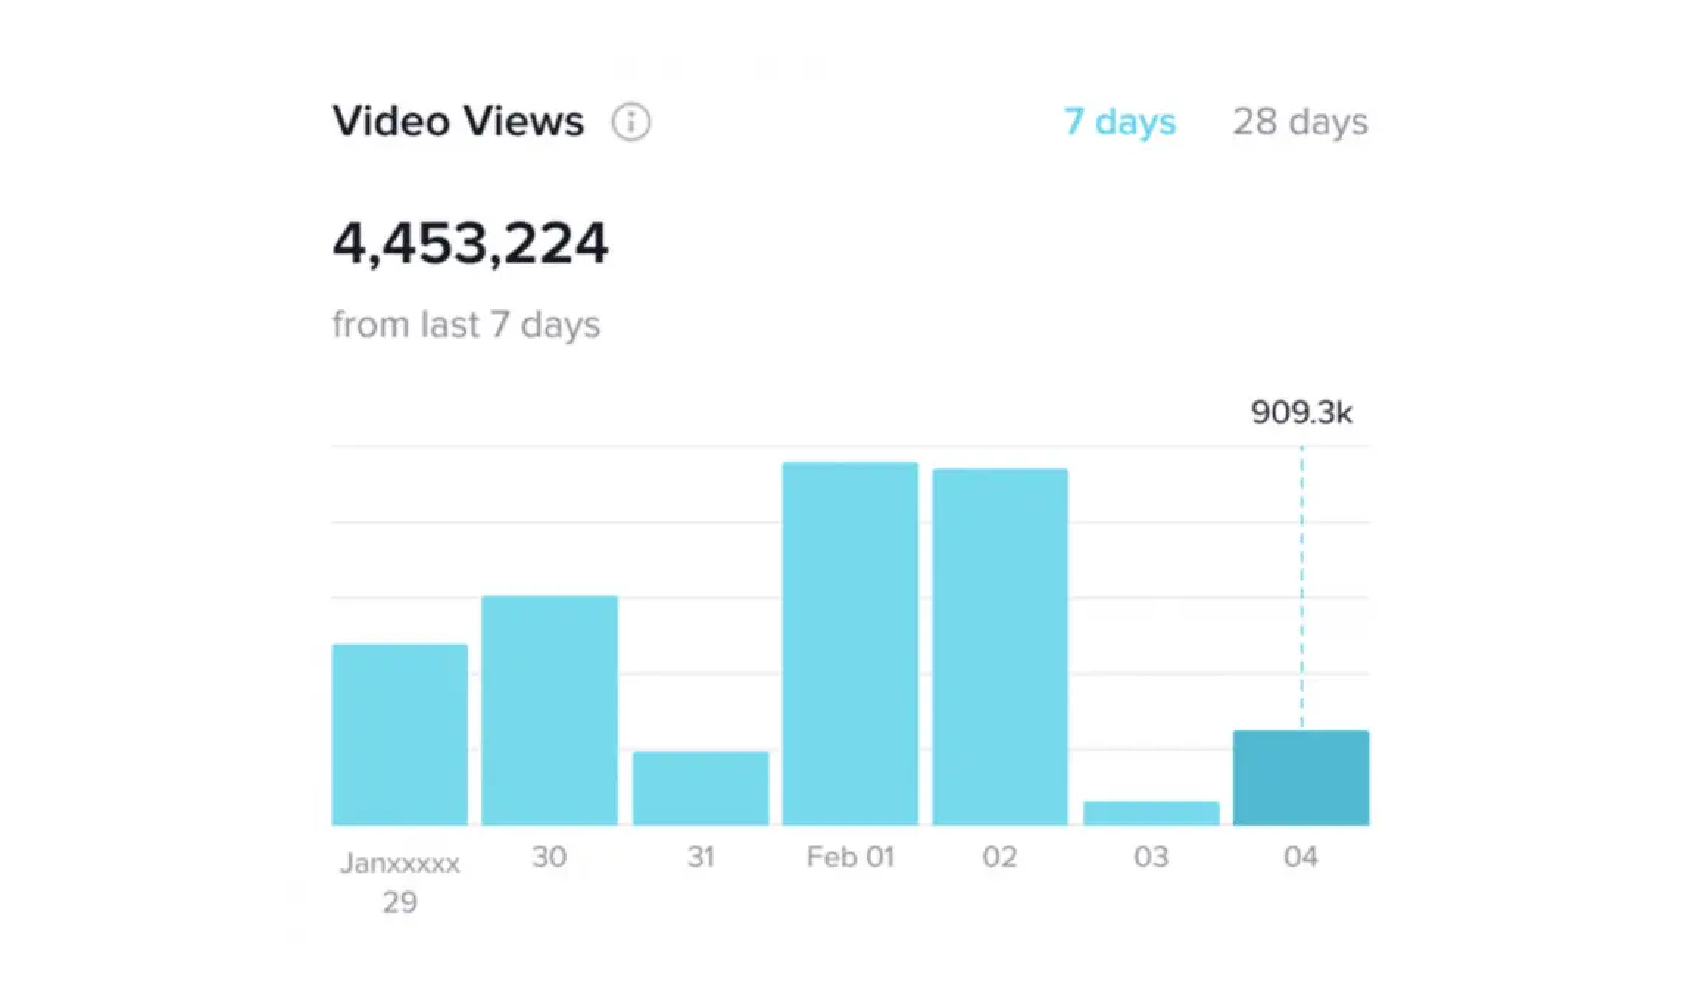The image size is (1699, 997).
Task: Click the '04' axis label
Action: pos(1301,857)
